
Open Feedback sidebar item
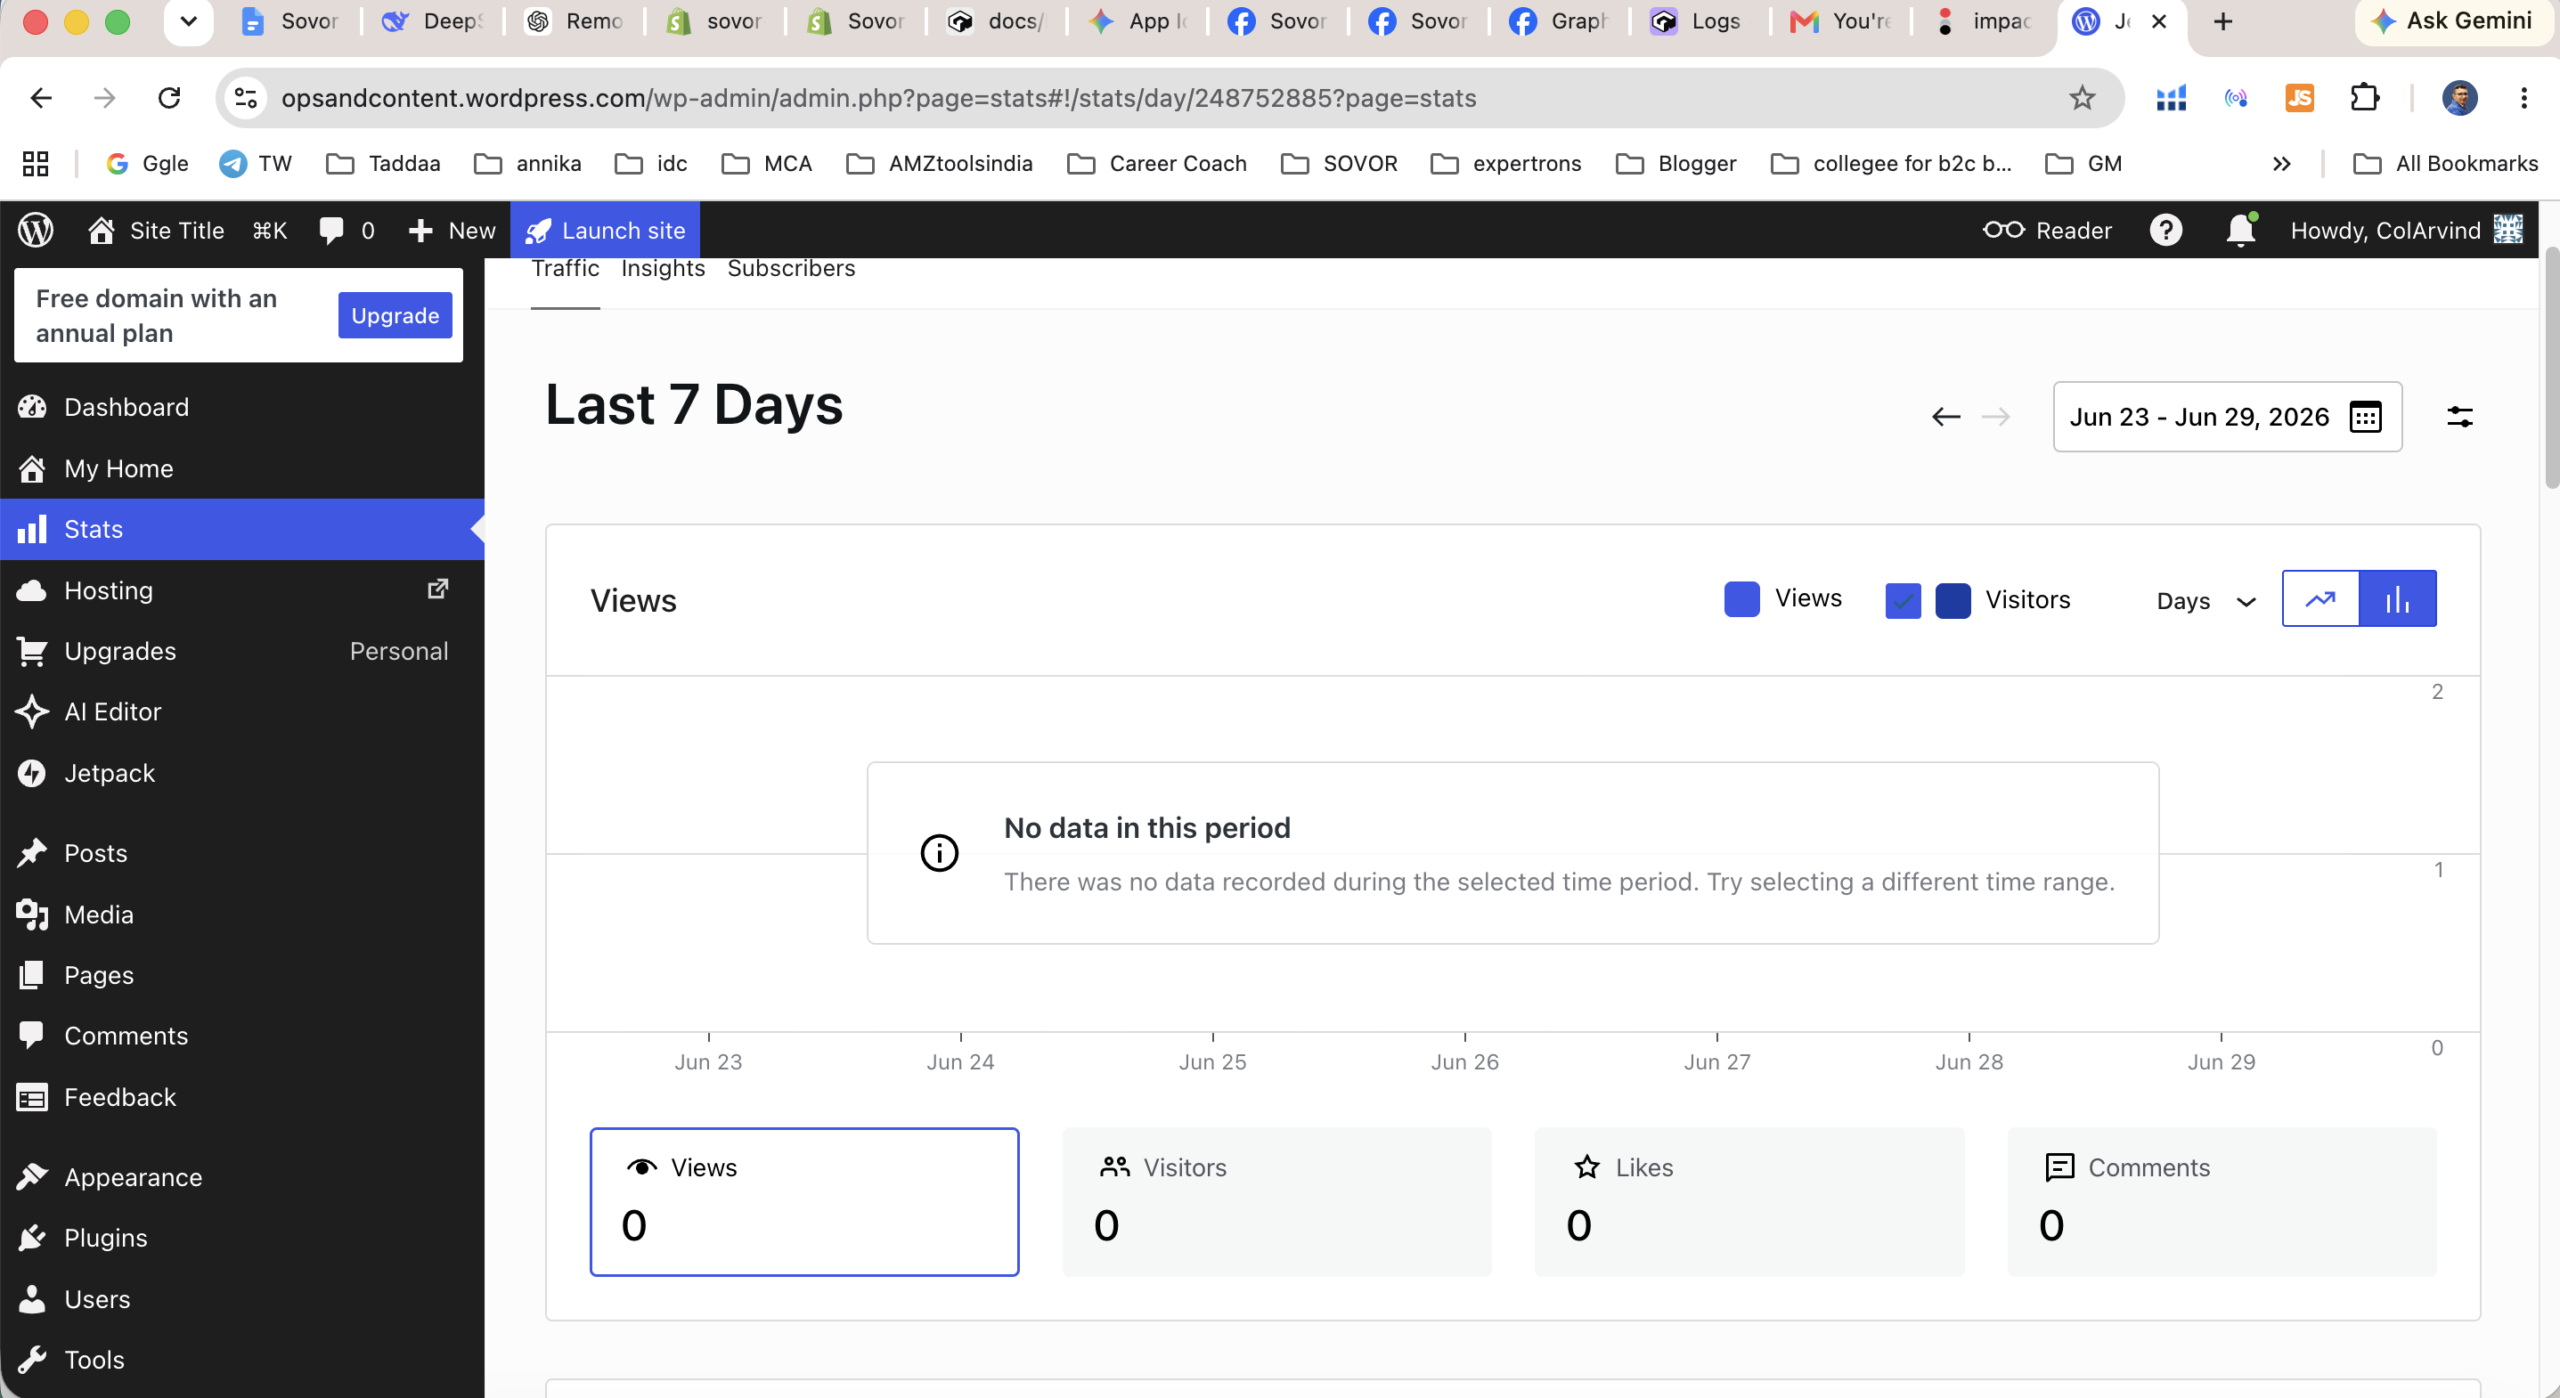tap(242, 1097)
